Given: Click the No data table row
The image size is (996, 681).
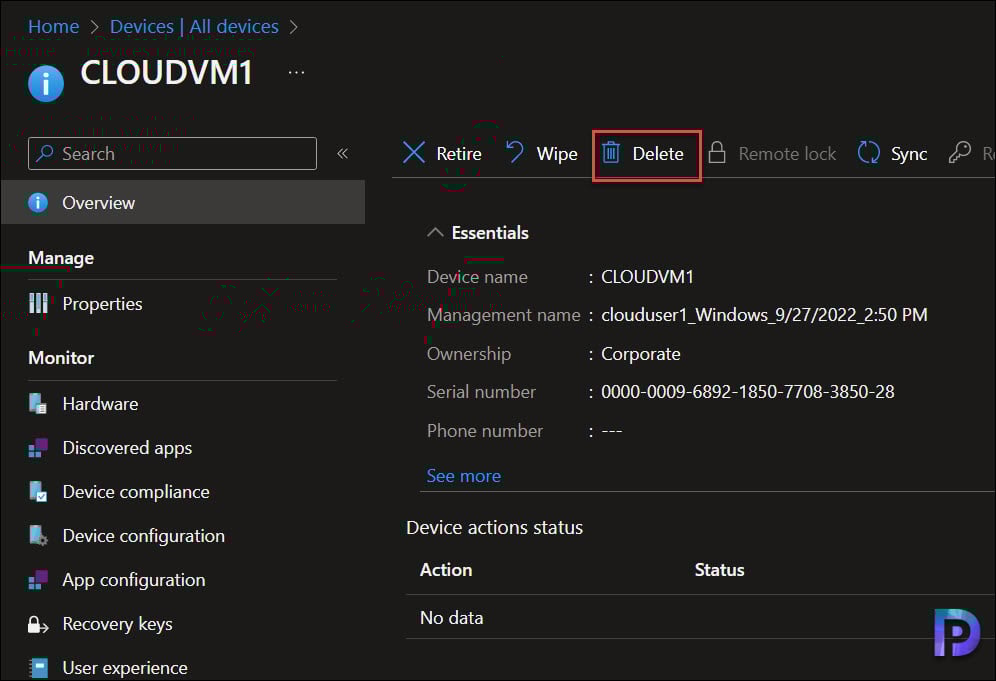Looking at the screenshot, I should coord(700,617).
